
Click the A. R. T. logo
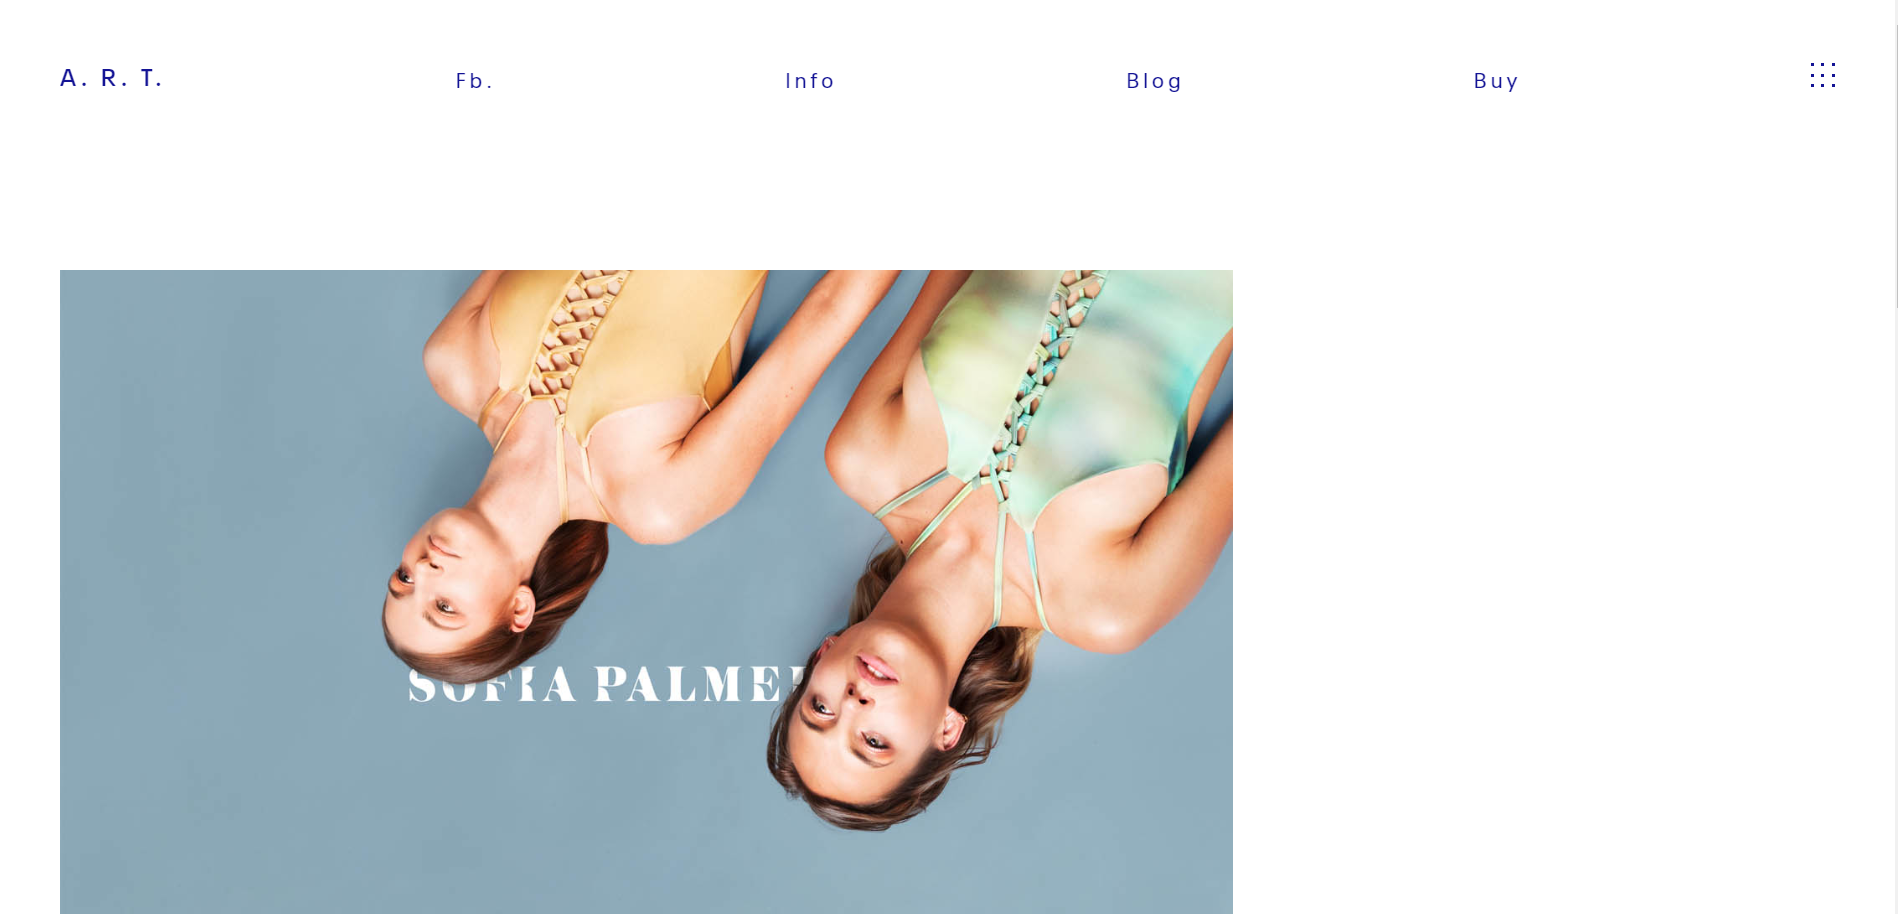[111, 78]
